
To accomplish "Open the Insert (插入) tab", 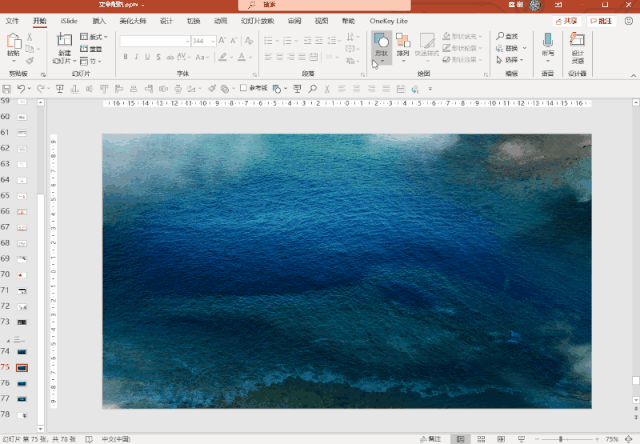I will (99, 21).
